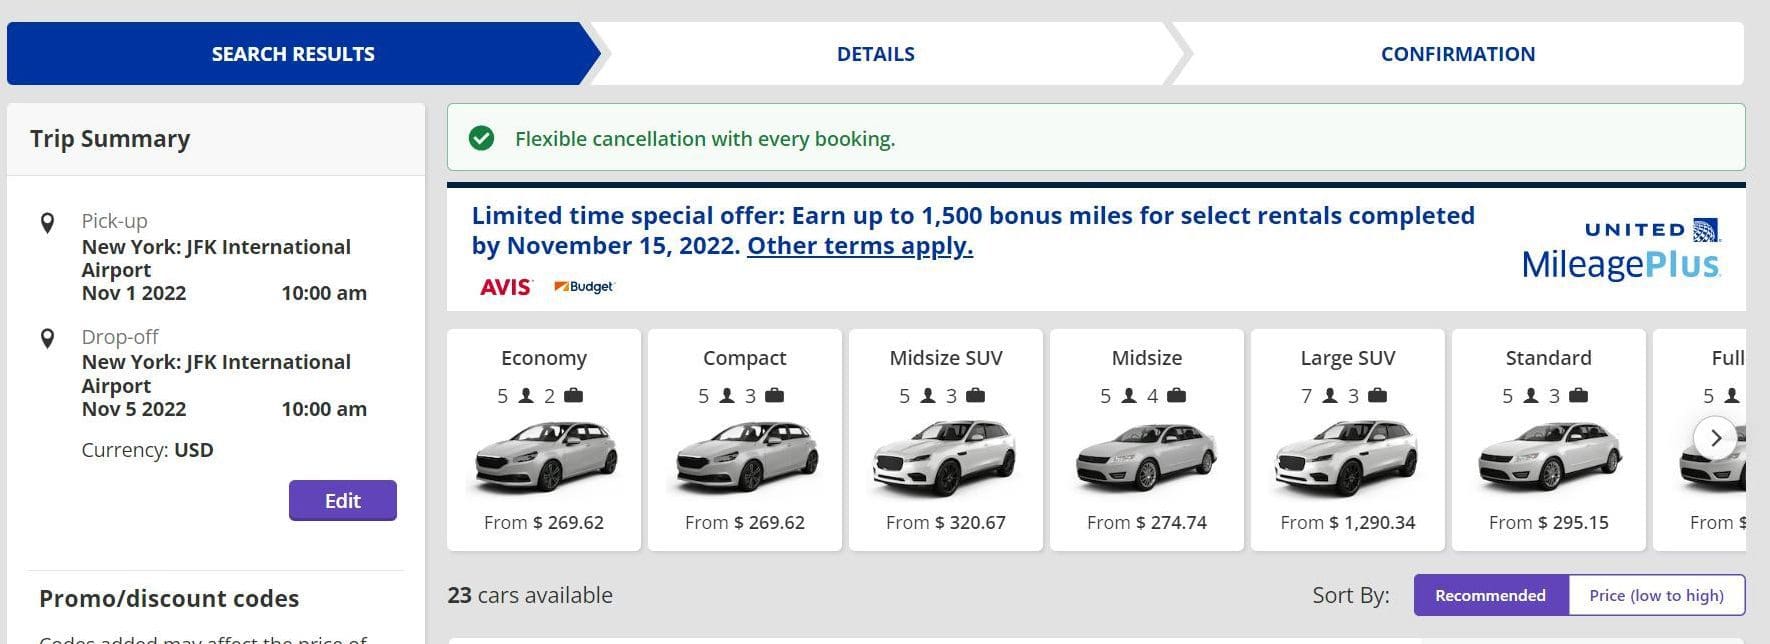This screenshot has height=644, width=1770.
Task: Click the Budget logo
Action: coord(584,287)
